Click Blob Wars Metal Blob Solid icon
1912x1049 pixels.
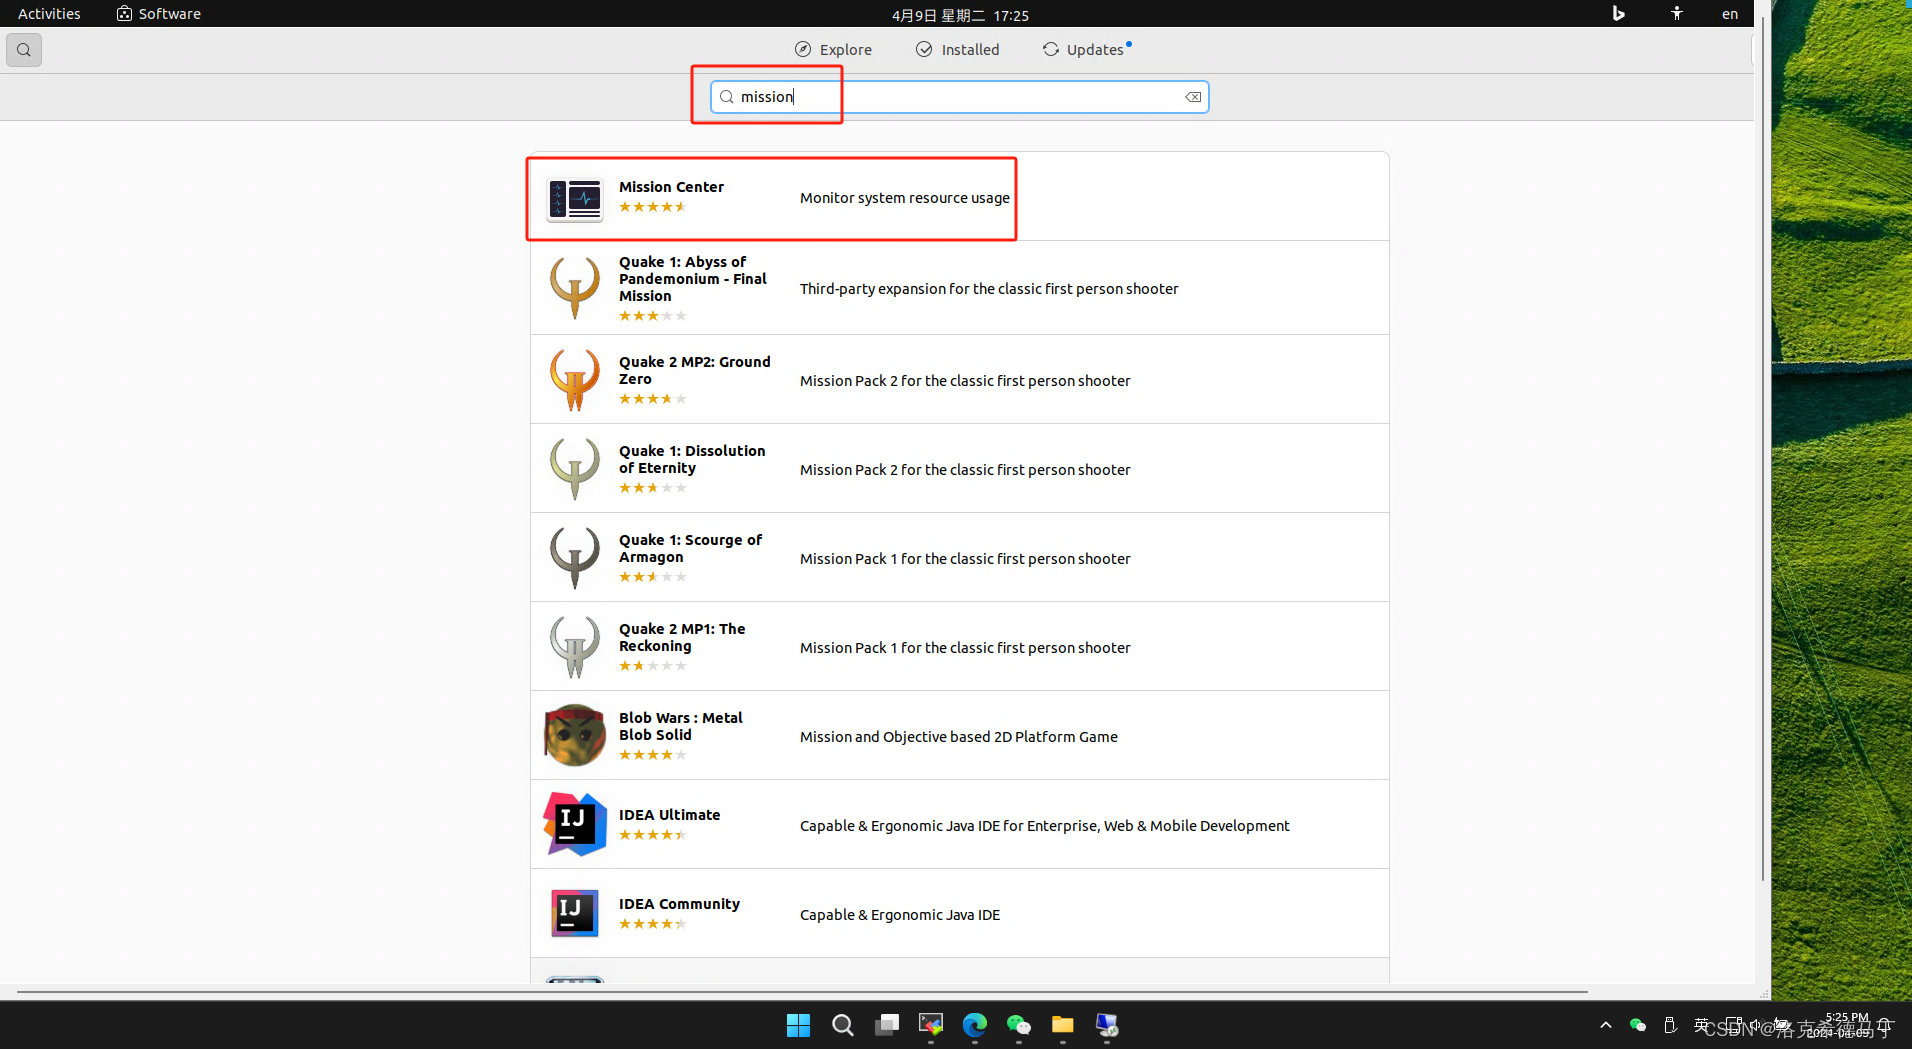[575, 735]
